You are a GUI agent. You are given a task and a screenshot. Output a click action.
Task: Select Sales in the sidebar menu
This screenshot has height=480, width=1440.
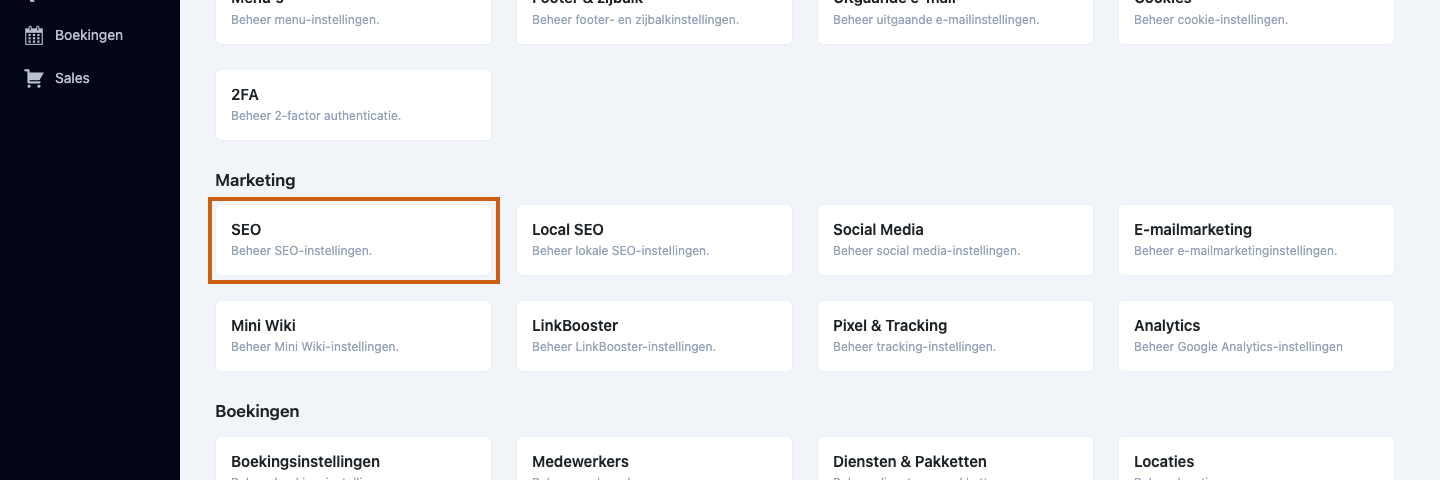coord(72,78)
